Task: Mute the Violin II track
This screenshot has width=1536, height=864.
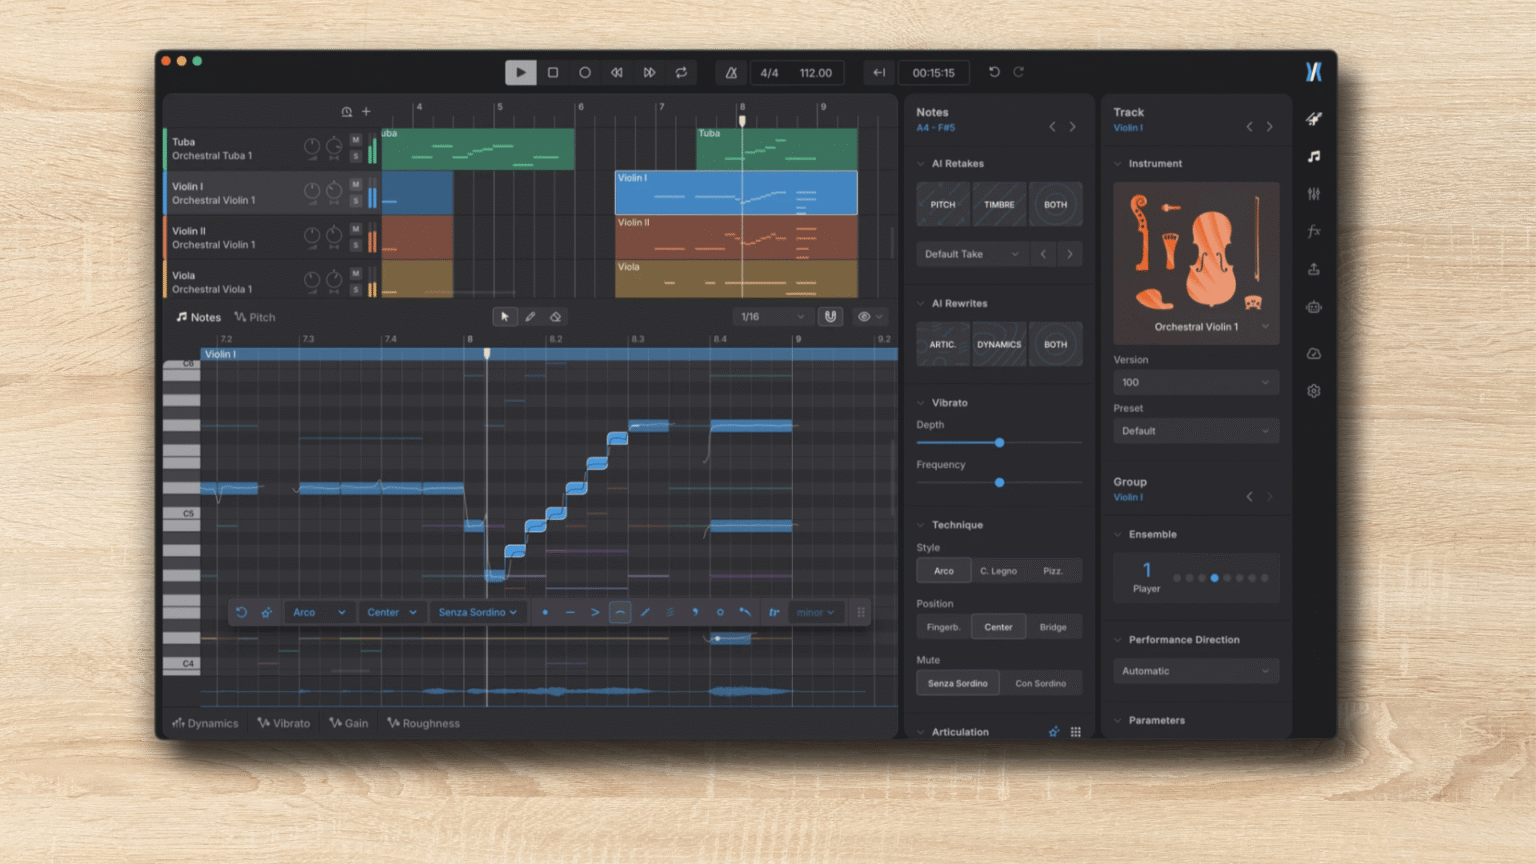Action: (x=356, y=229)
